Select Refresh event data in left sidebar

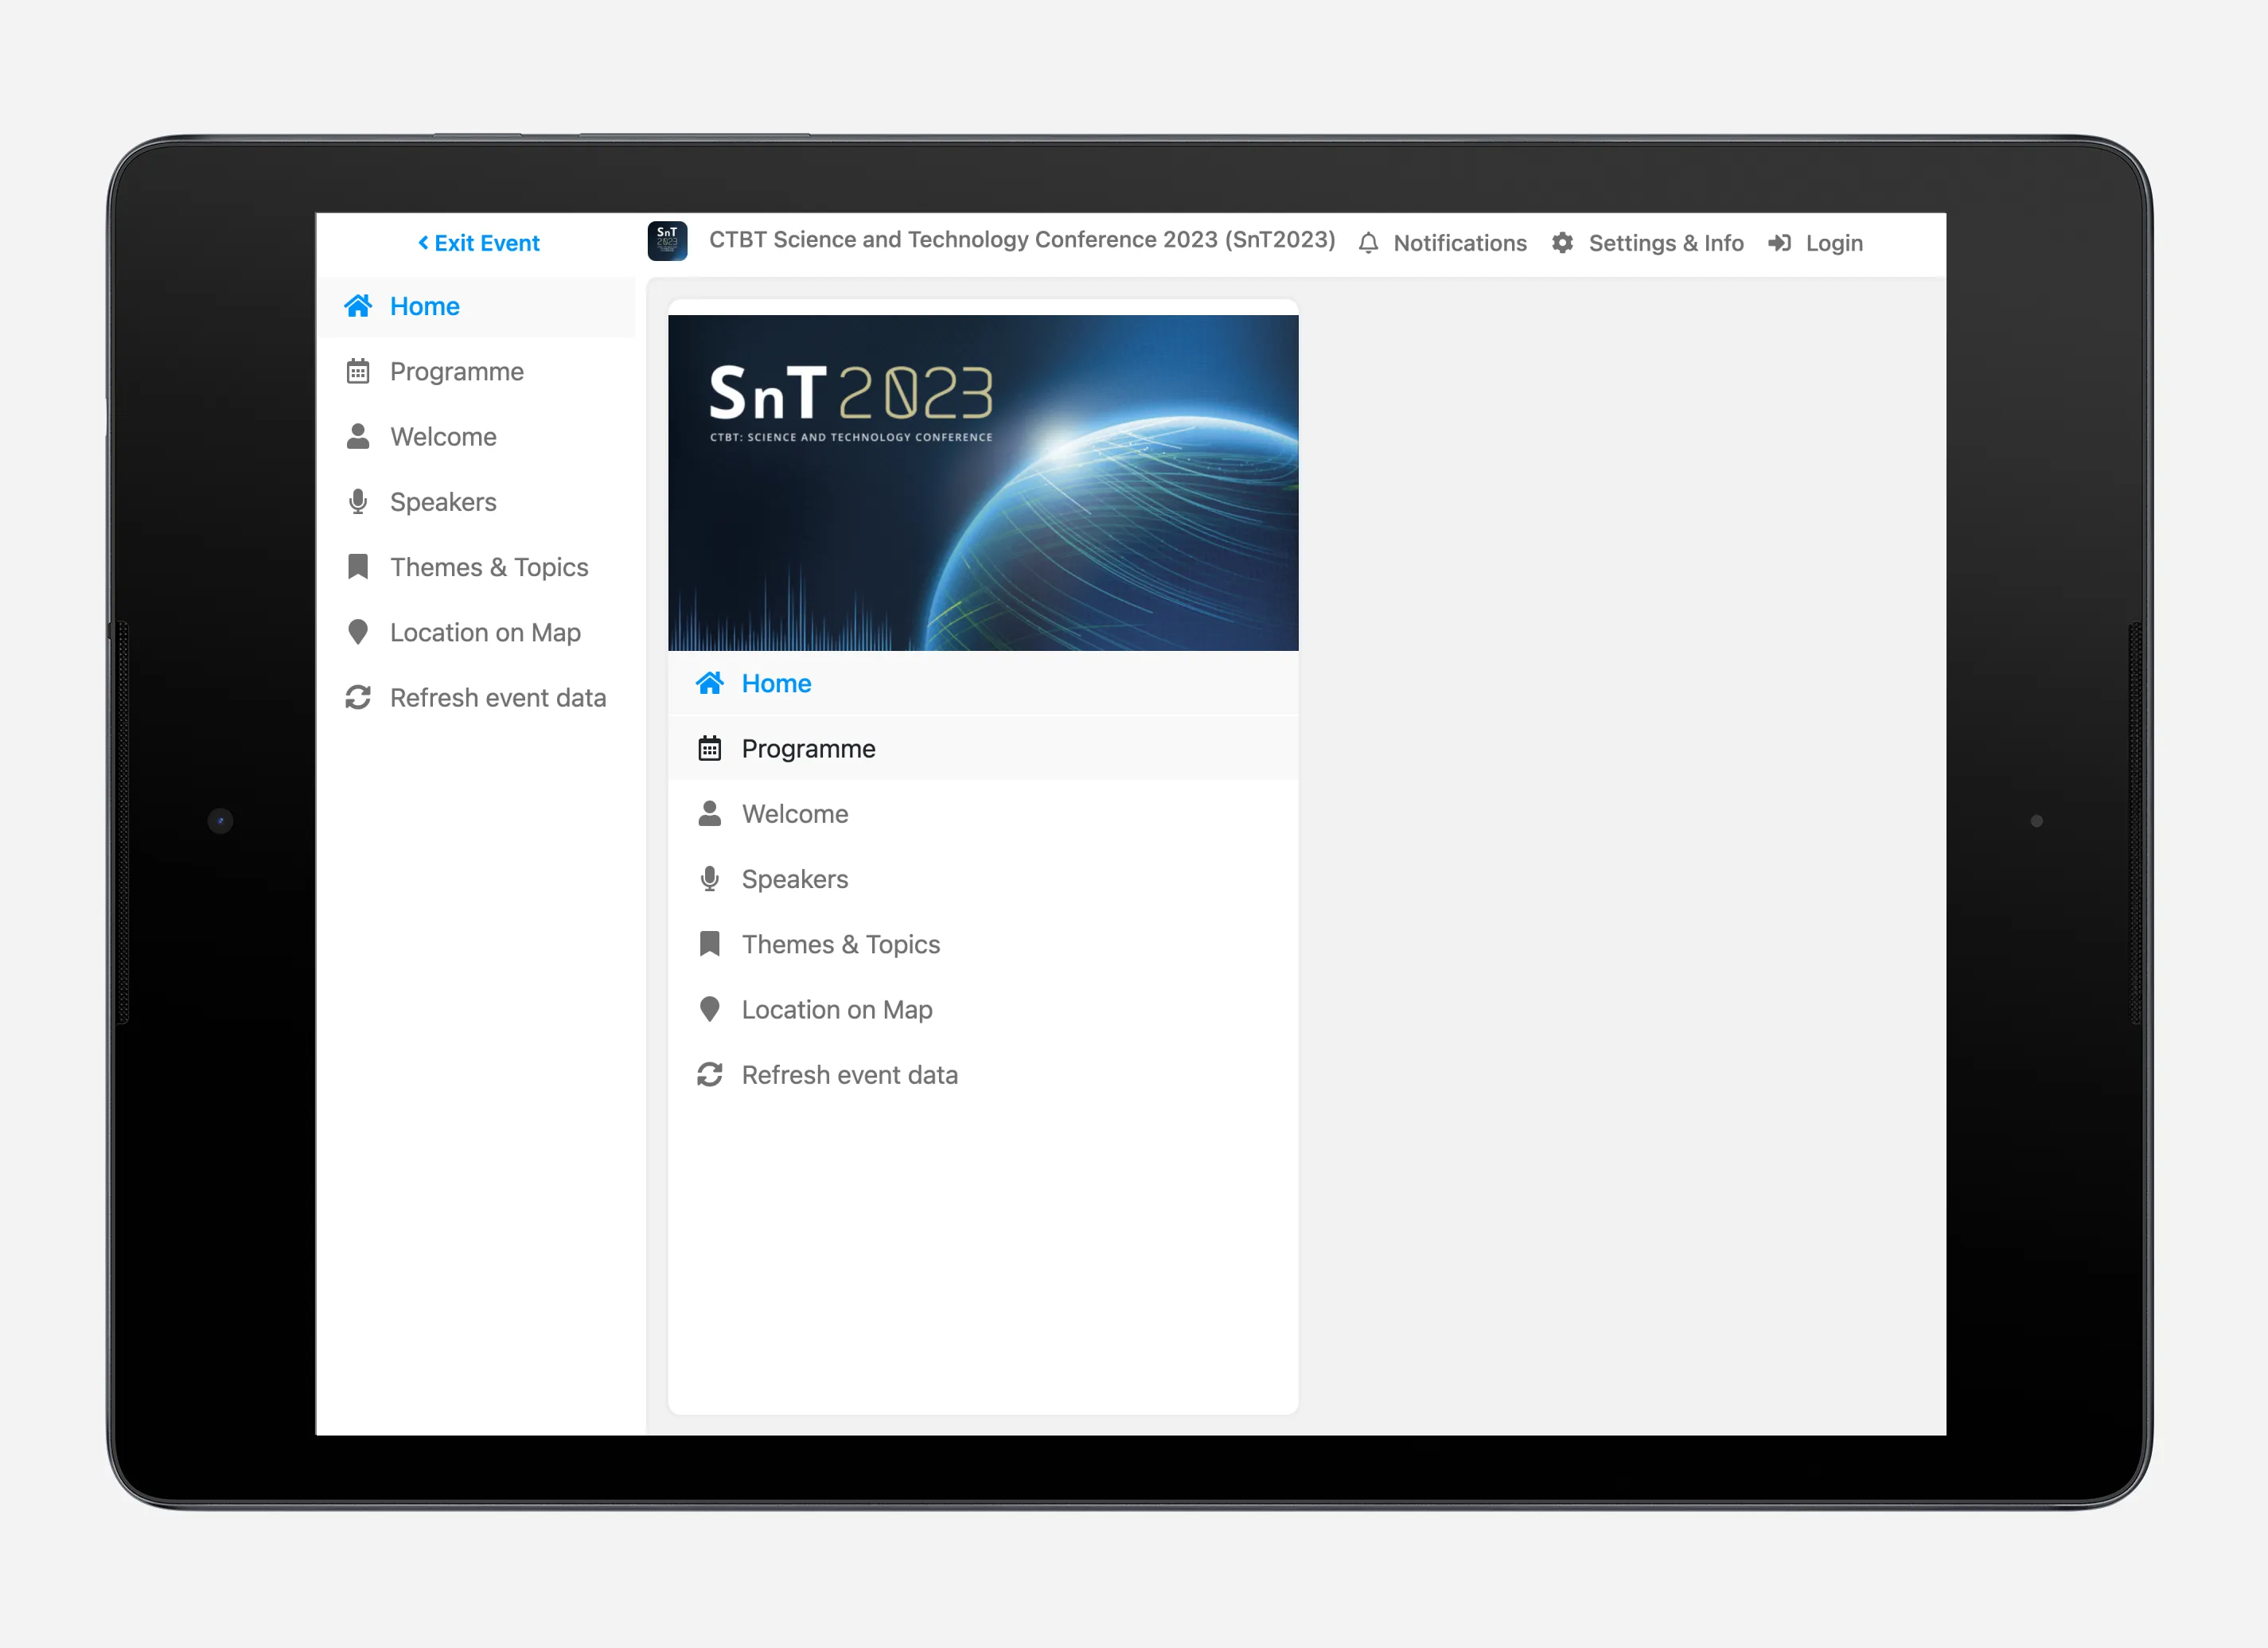476,697
